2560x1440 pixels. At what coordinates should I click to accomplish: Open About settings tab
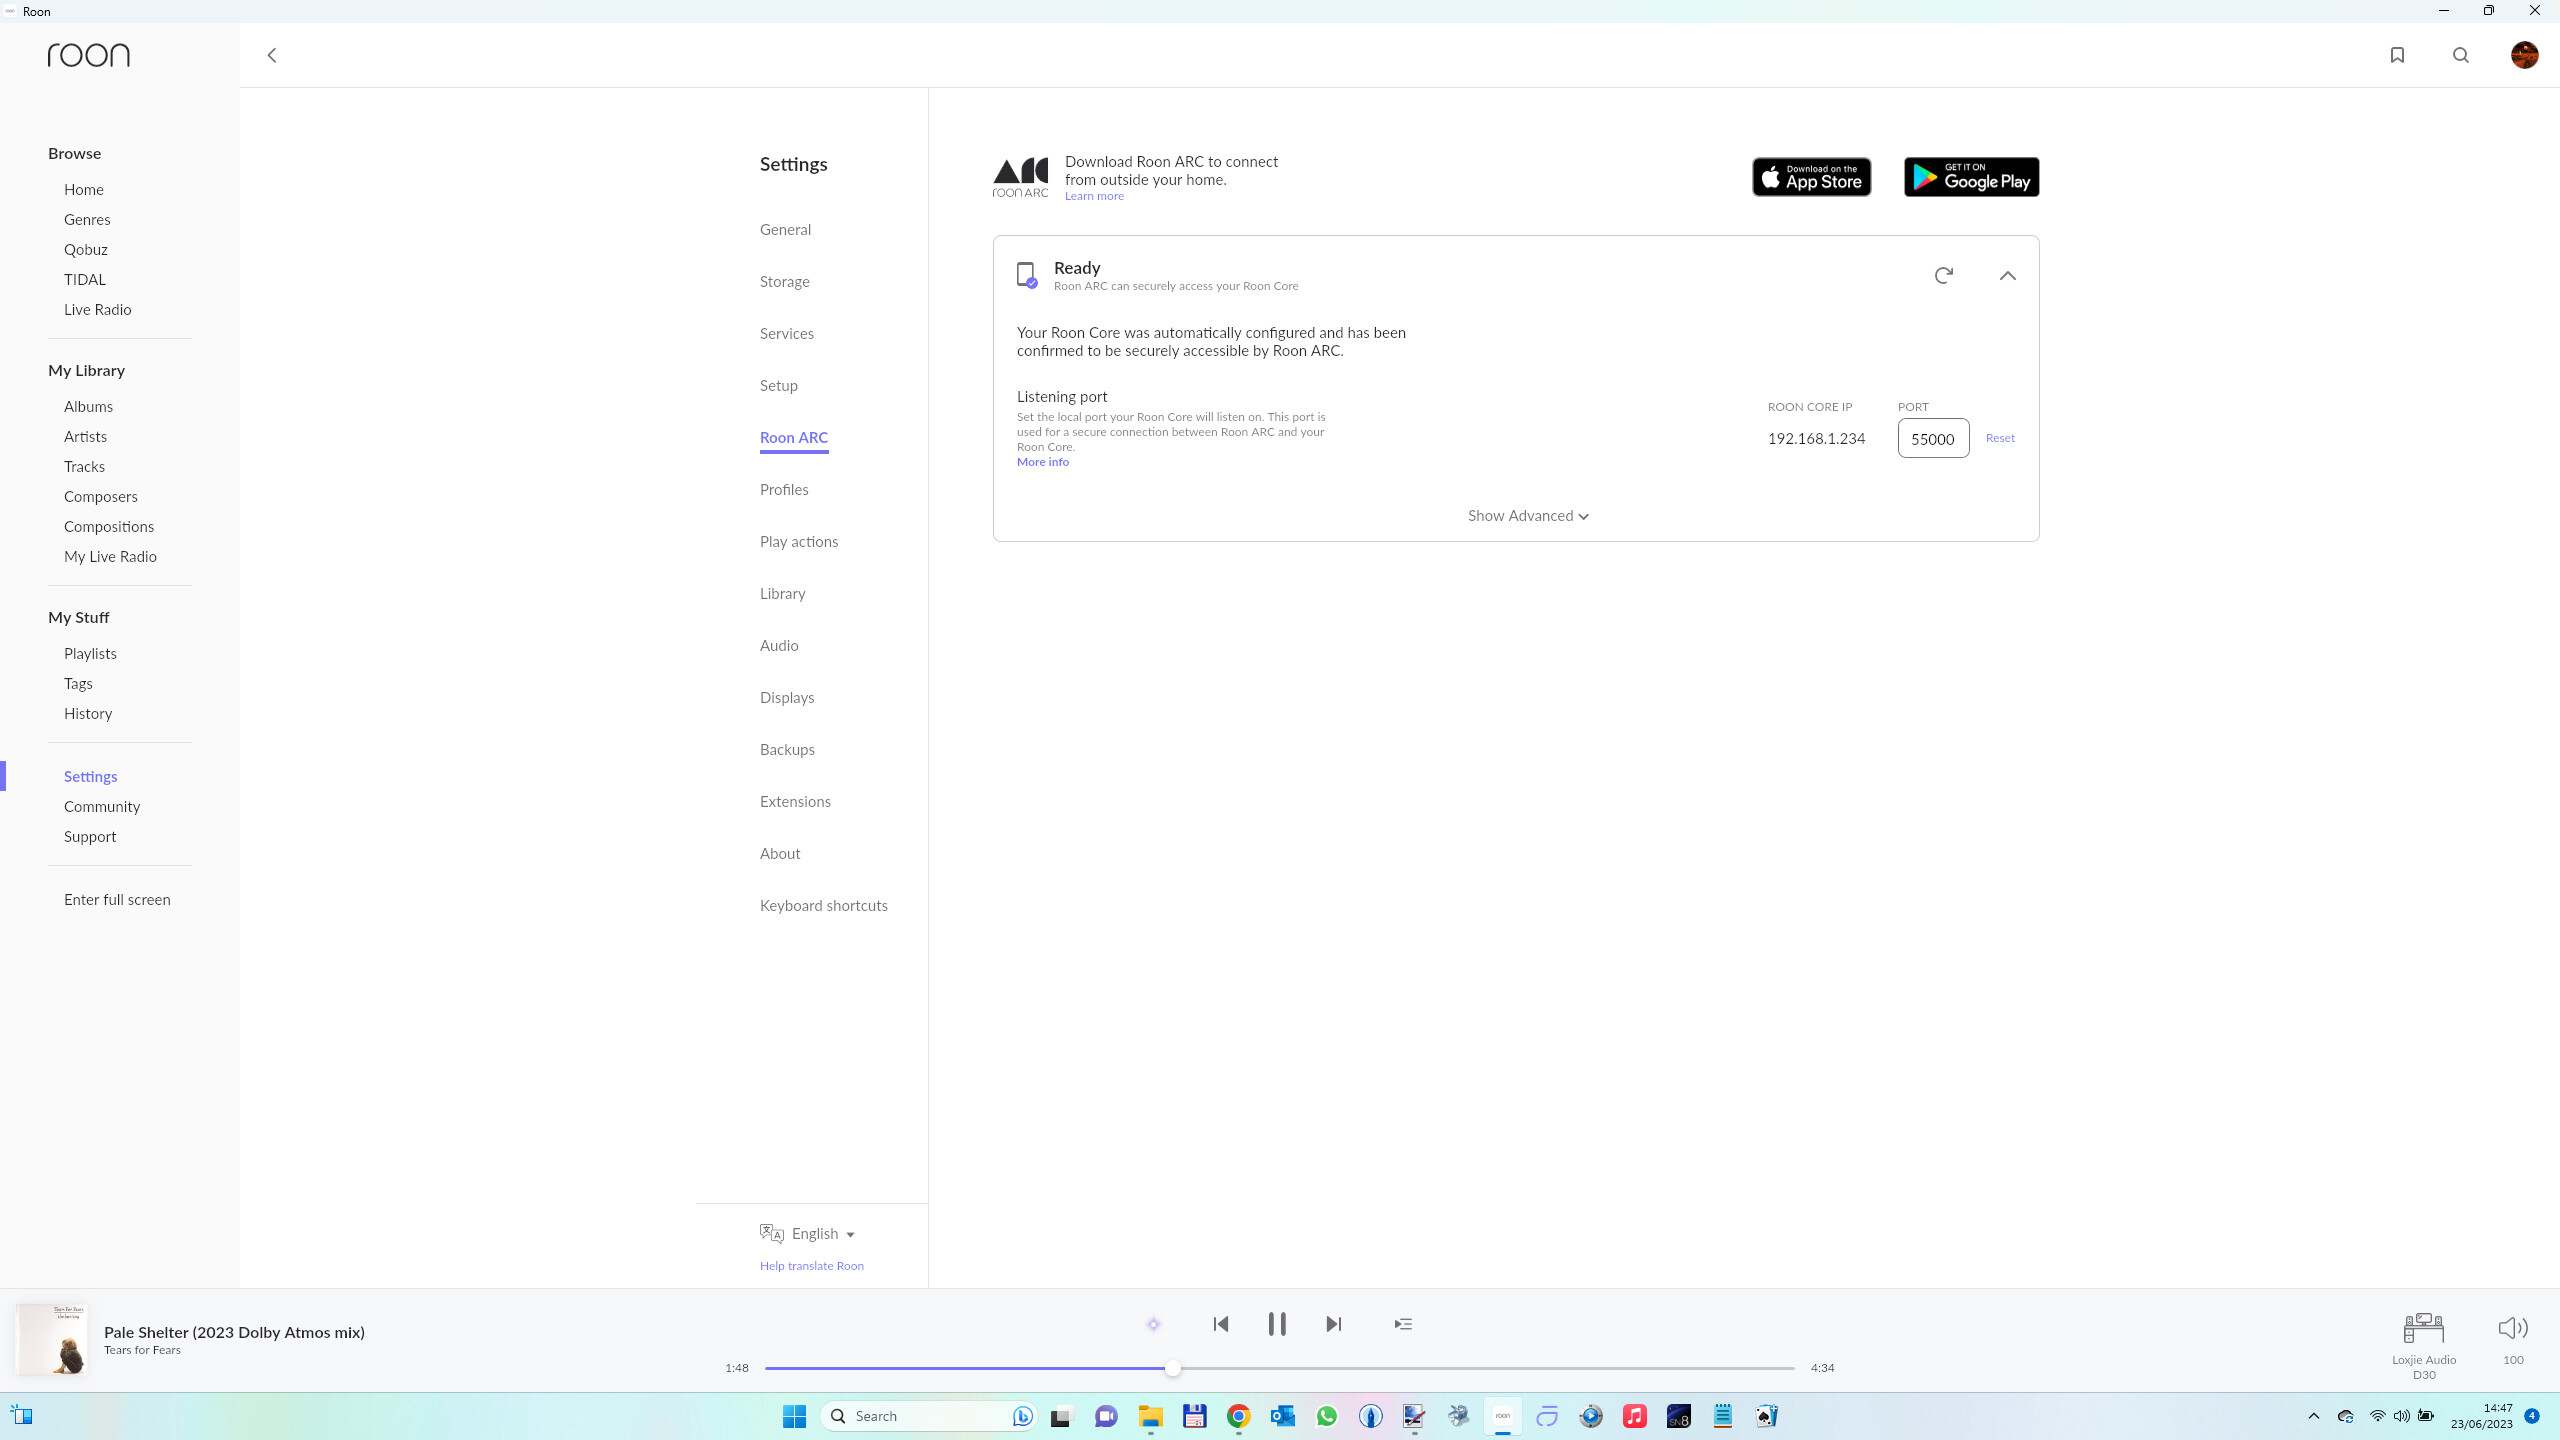(780, 854)
